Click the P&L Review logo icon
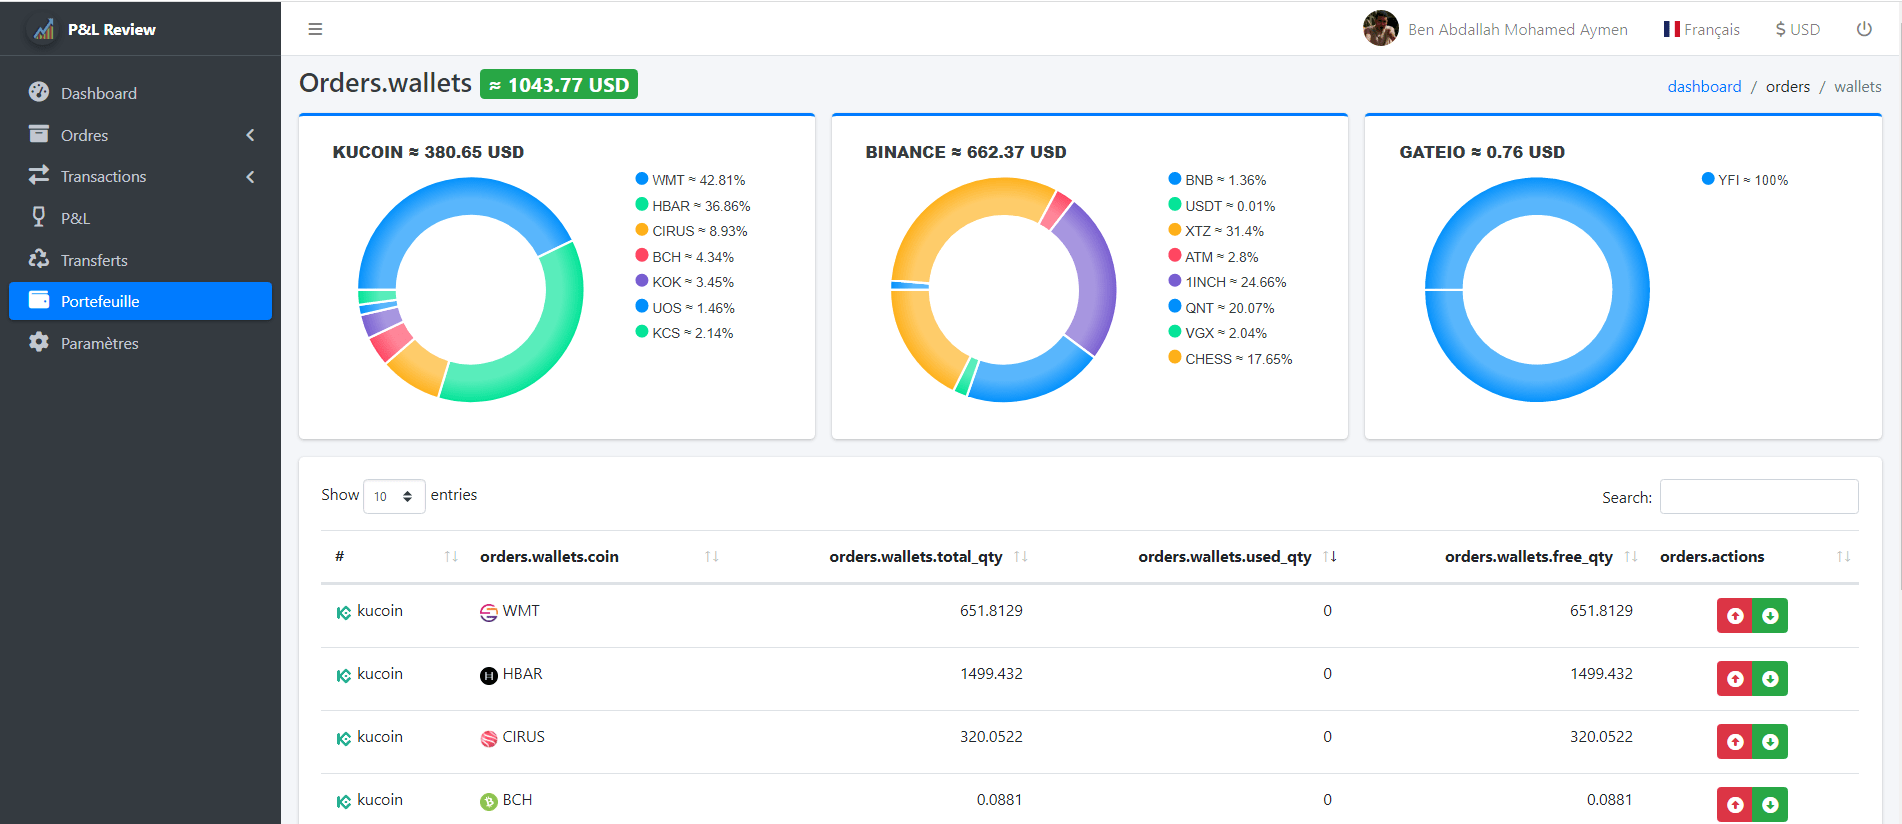Screen dimensions: 1902x824 [44, 29]
